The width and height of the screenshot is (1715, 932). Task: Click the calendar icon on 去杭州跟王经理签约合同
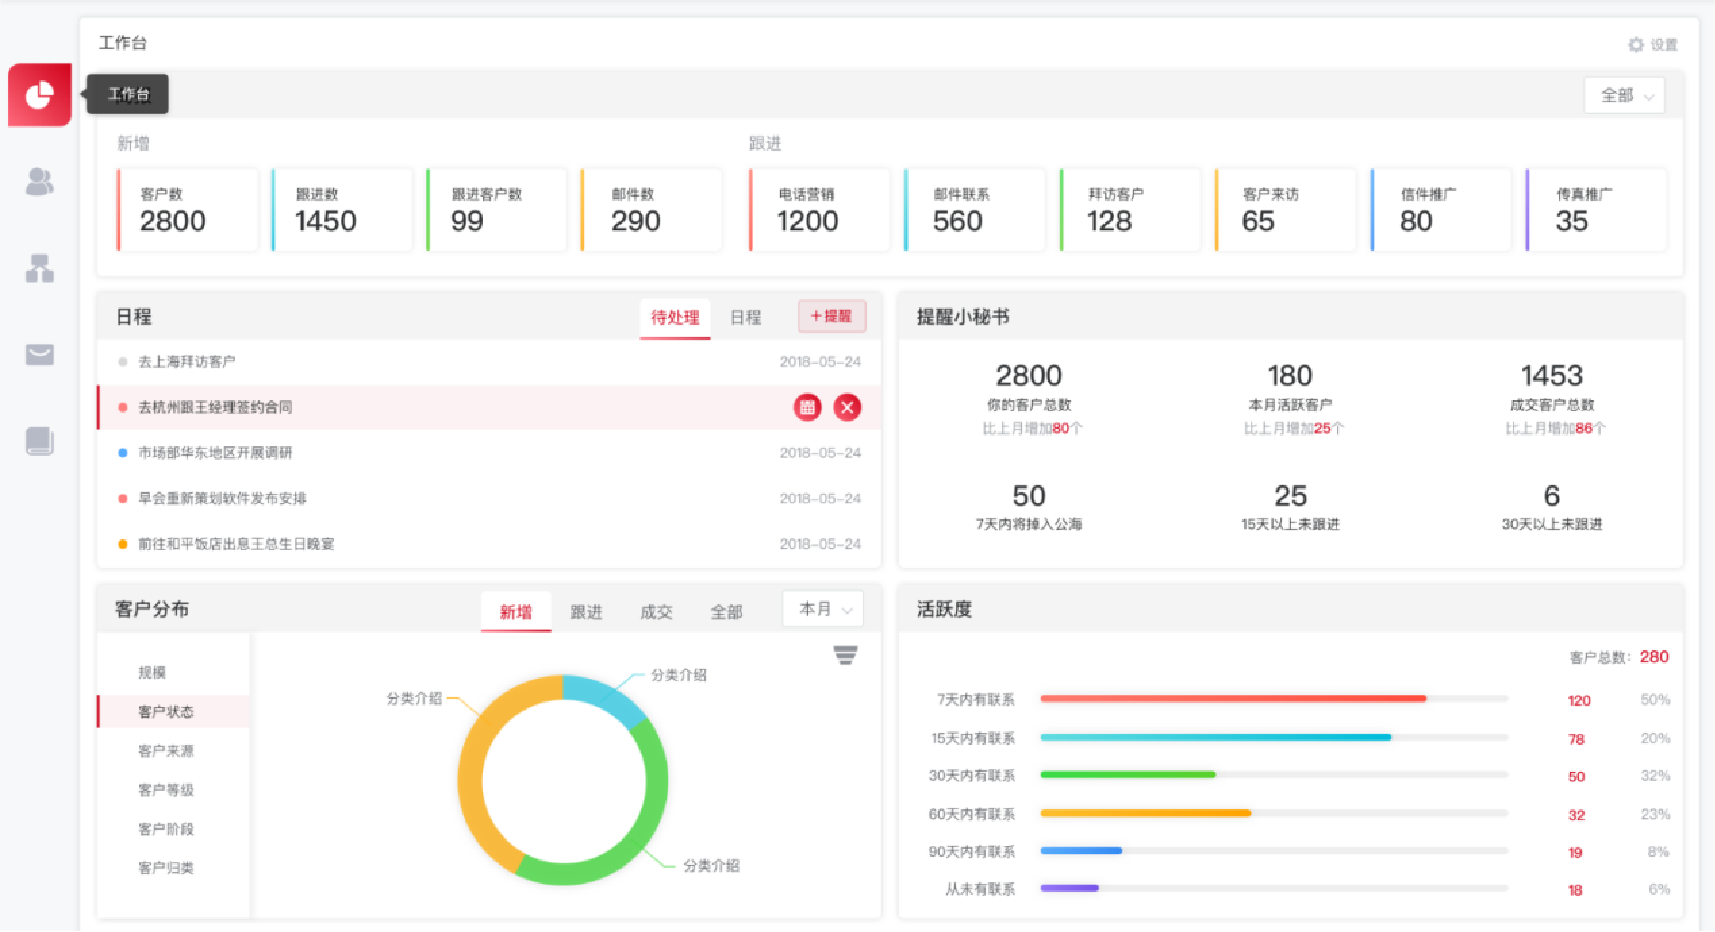807,407
